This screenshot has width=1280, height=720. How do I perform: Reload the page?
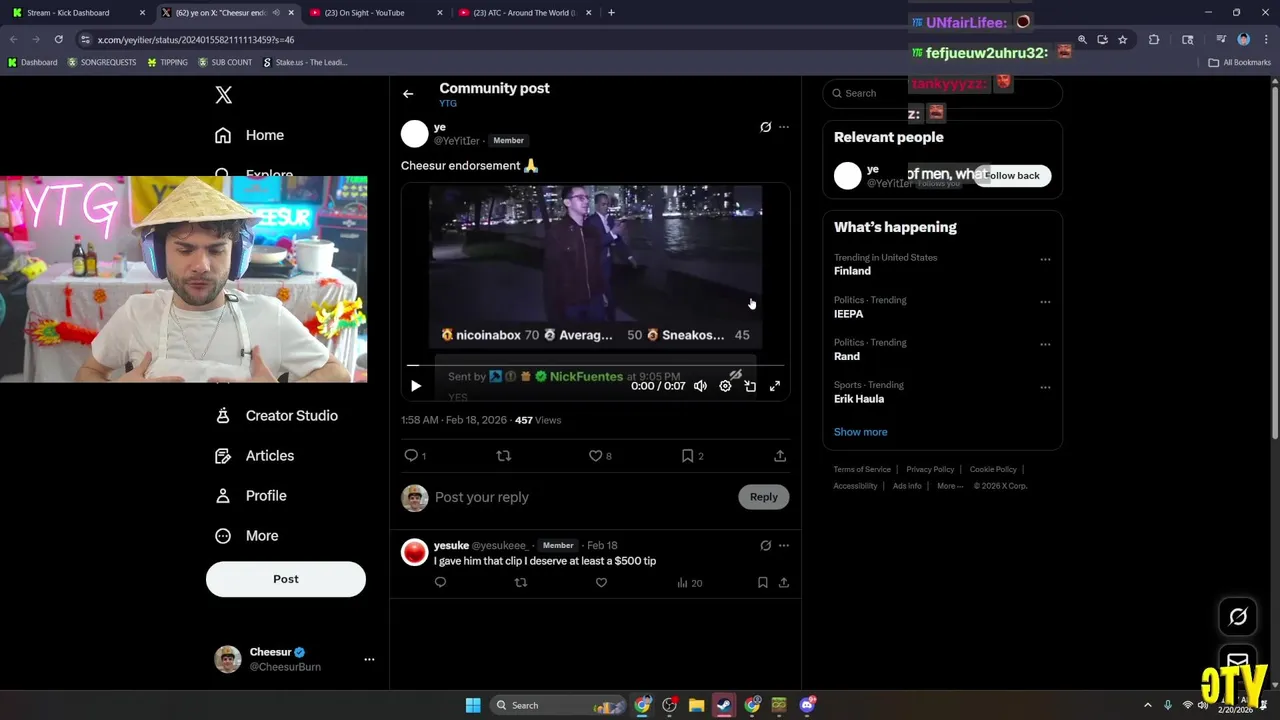pyautogui.click(x=59, y=39)
